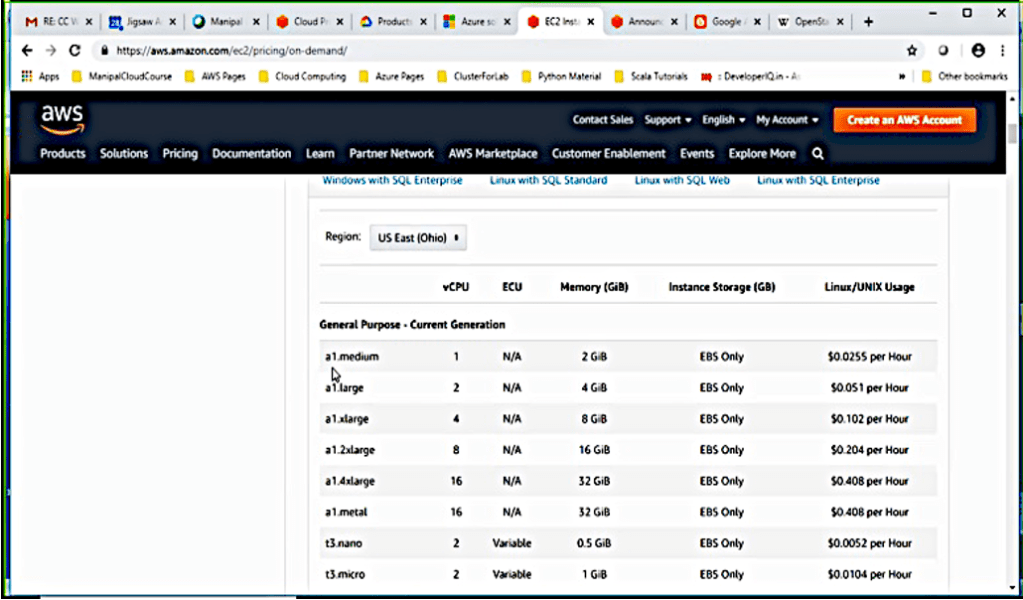Click Create an AWS Account button
This screenshot has width=1023, height=600.
click(x=904, y=120)
